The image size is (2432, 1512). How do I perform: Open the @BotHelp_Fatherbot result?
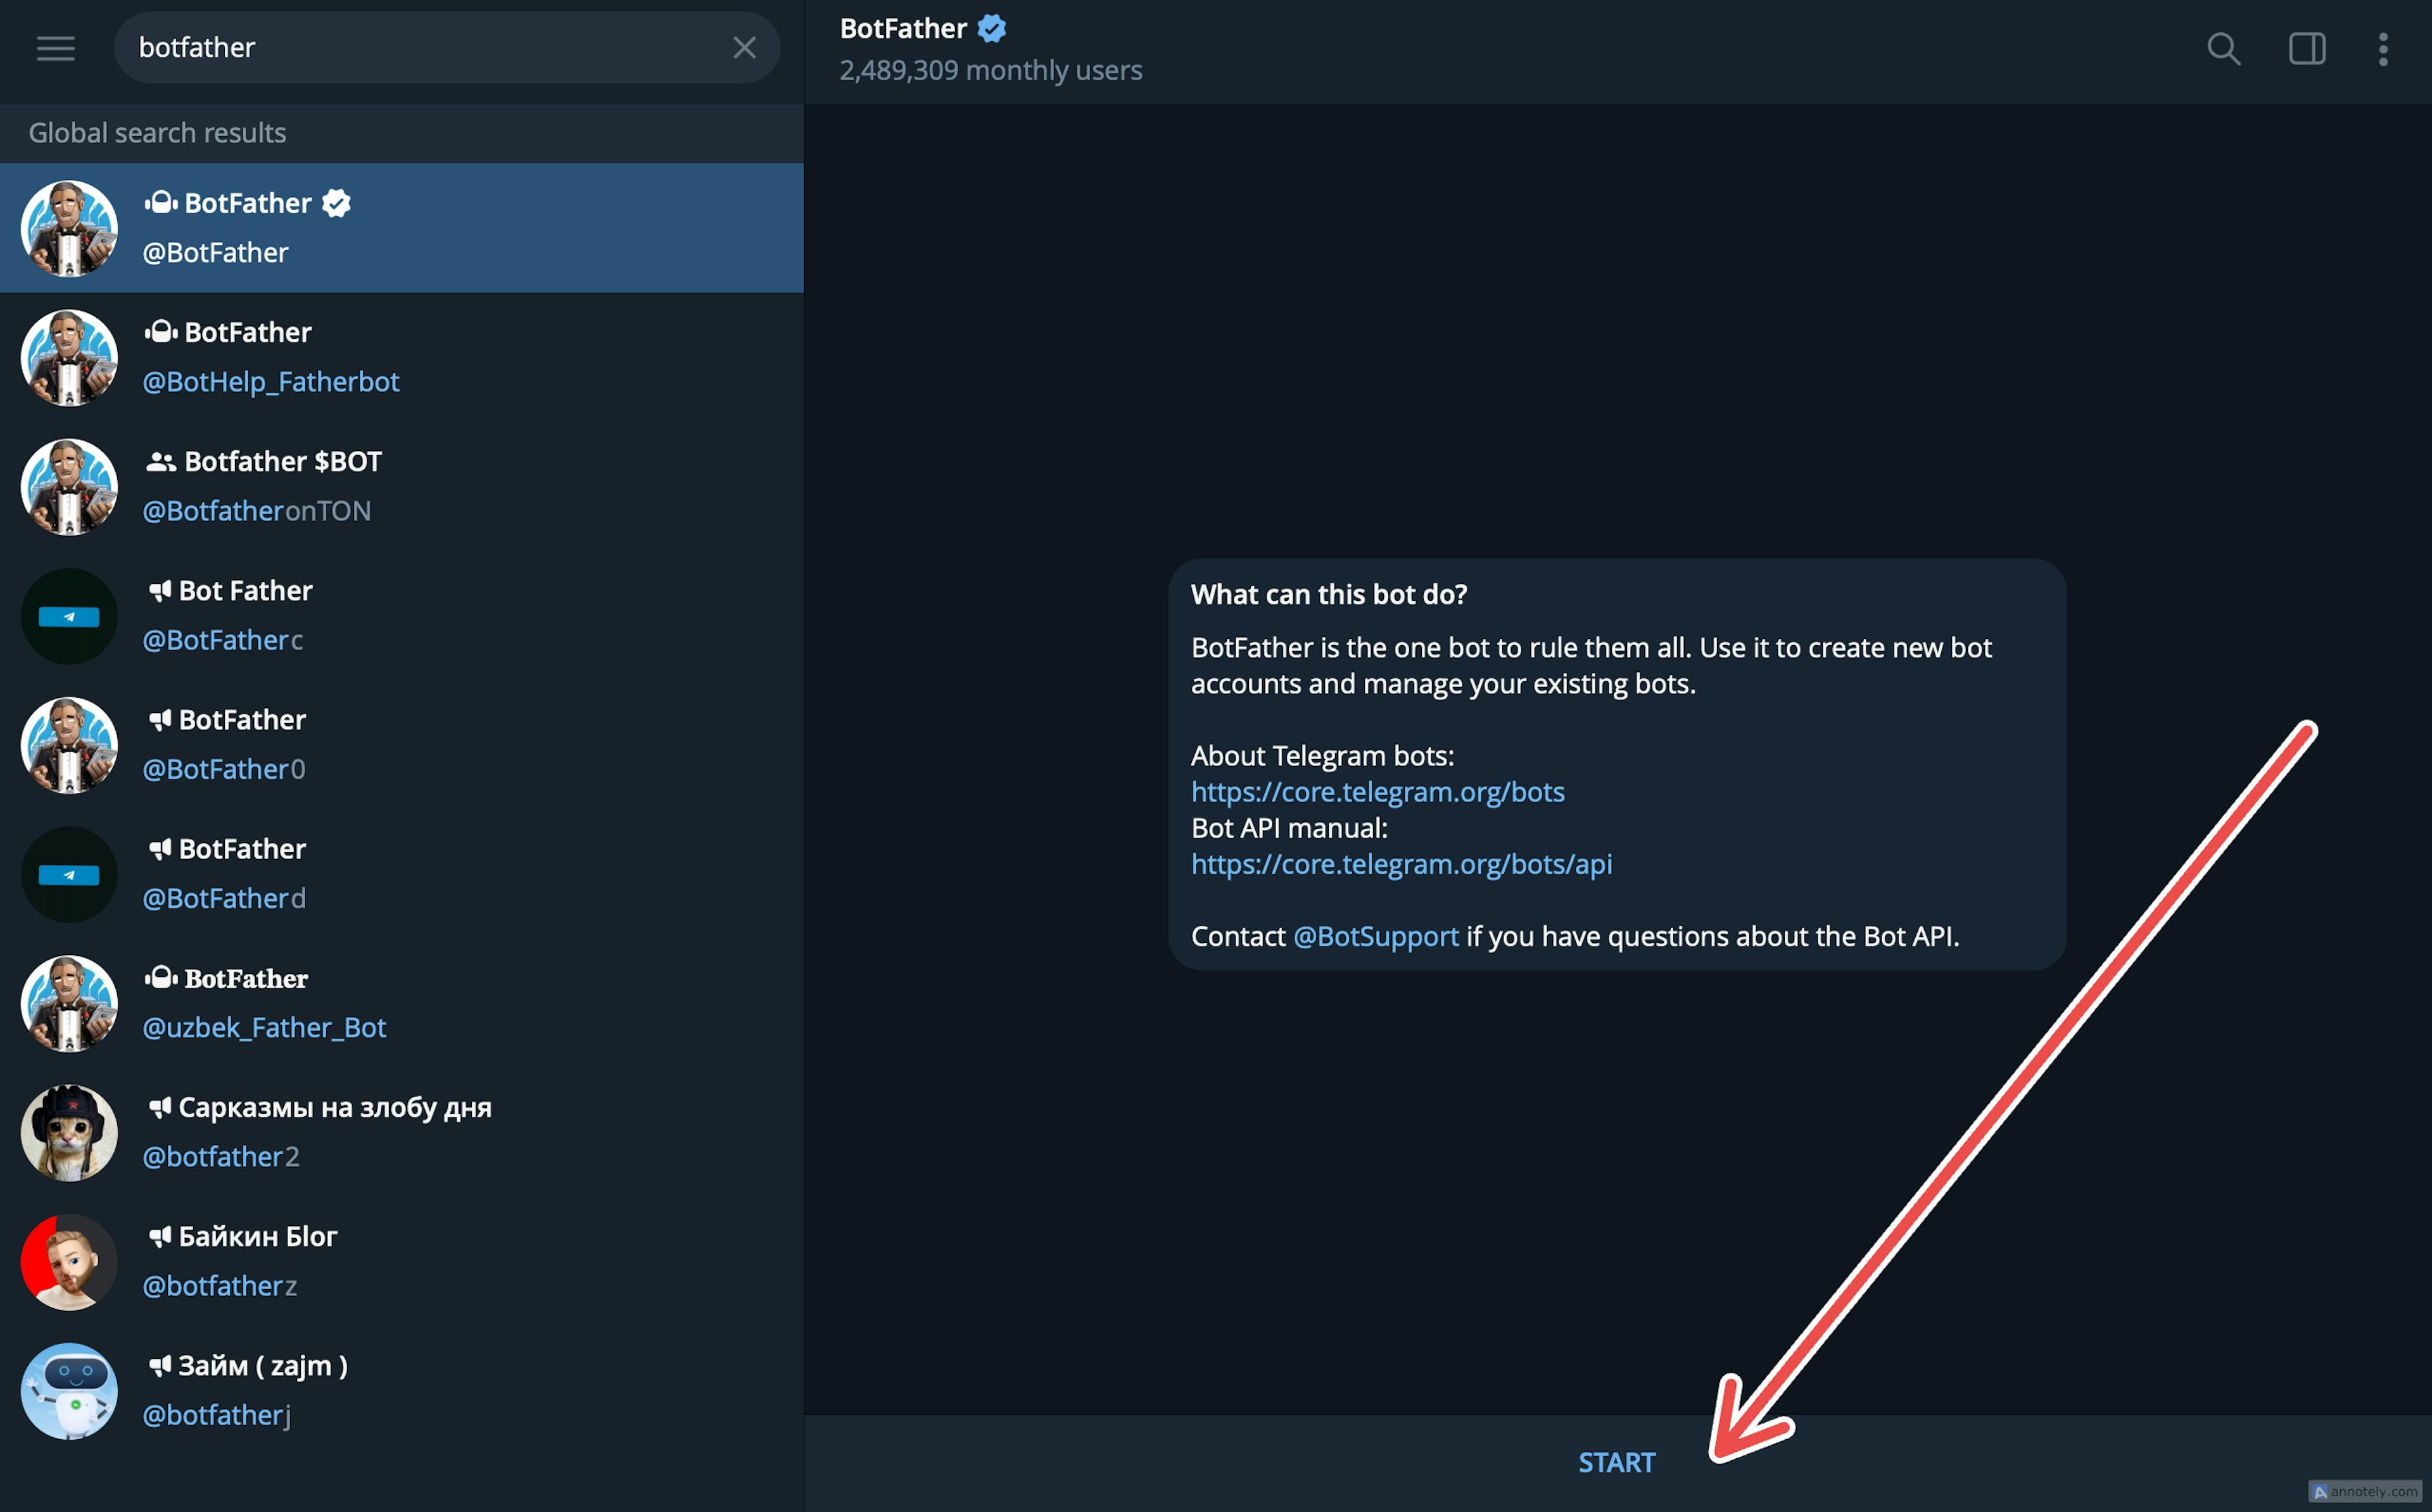(402, 357)
